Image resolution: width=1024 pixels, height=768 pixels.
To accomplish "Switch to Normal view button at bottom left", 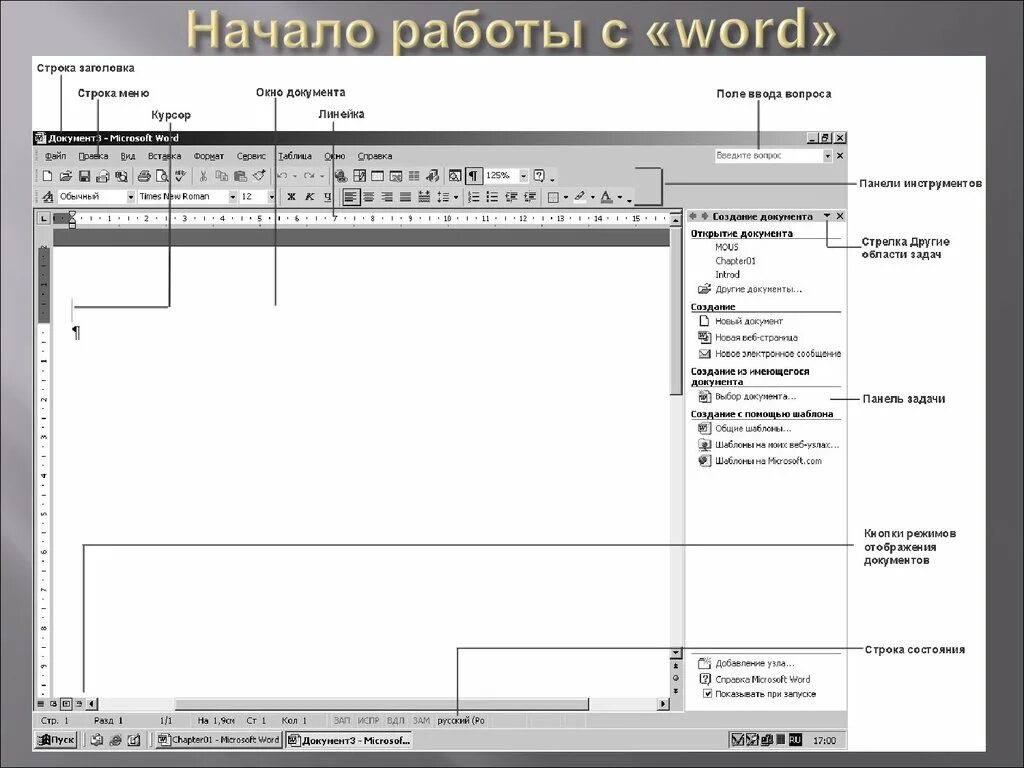I will tap(41, 704).
